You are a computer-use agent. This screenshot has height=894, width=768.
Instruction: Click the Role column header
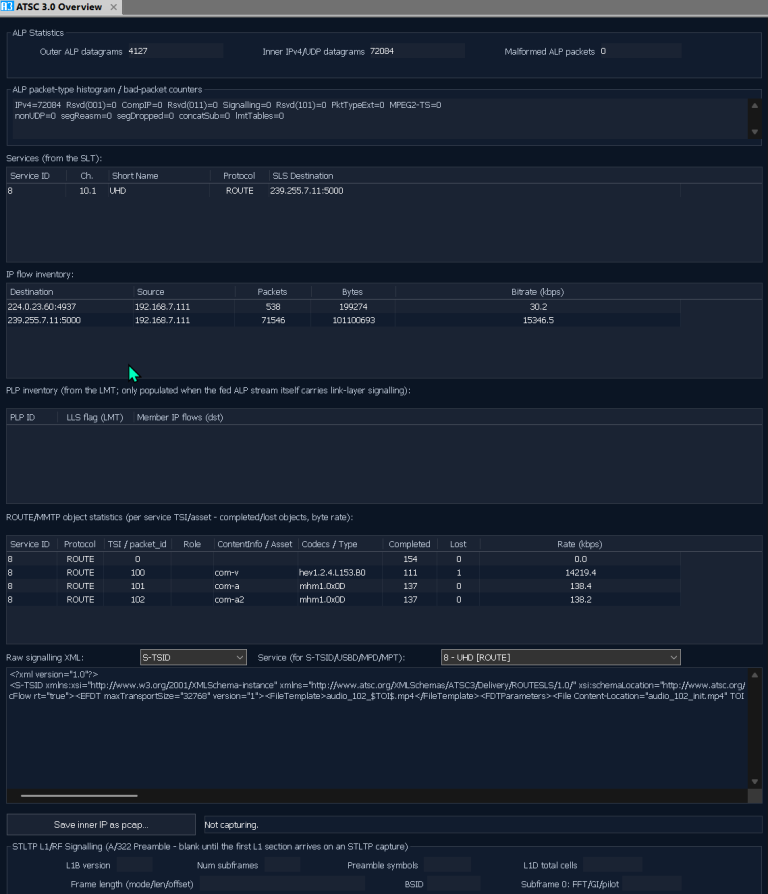192,544
